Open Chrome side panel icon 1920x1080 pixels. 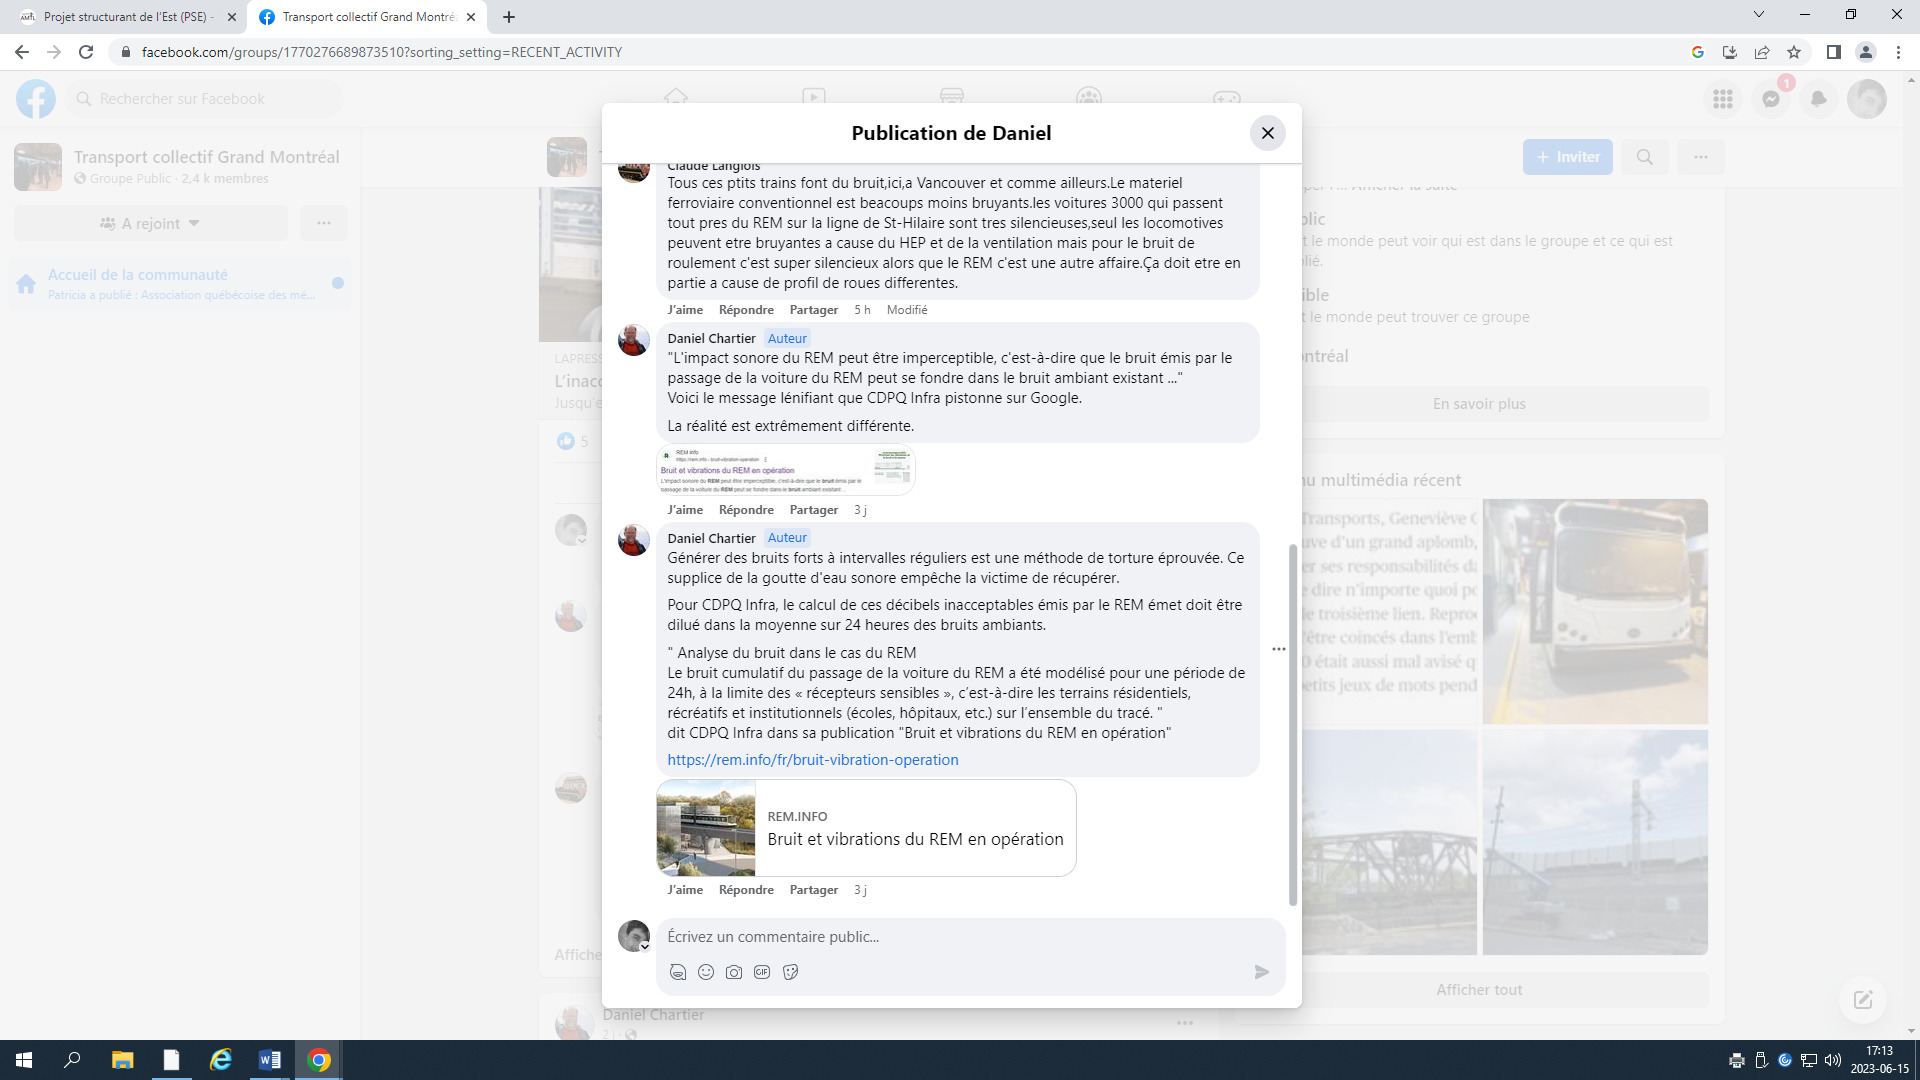point(1833,52)
